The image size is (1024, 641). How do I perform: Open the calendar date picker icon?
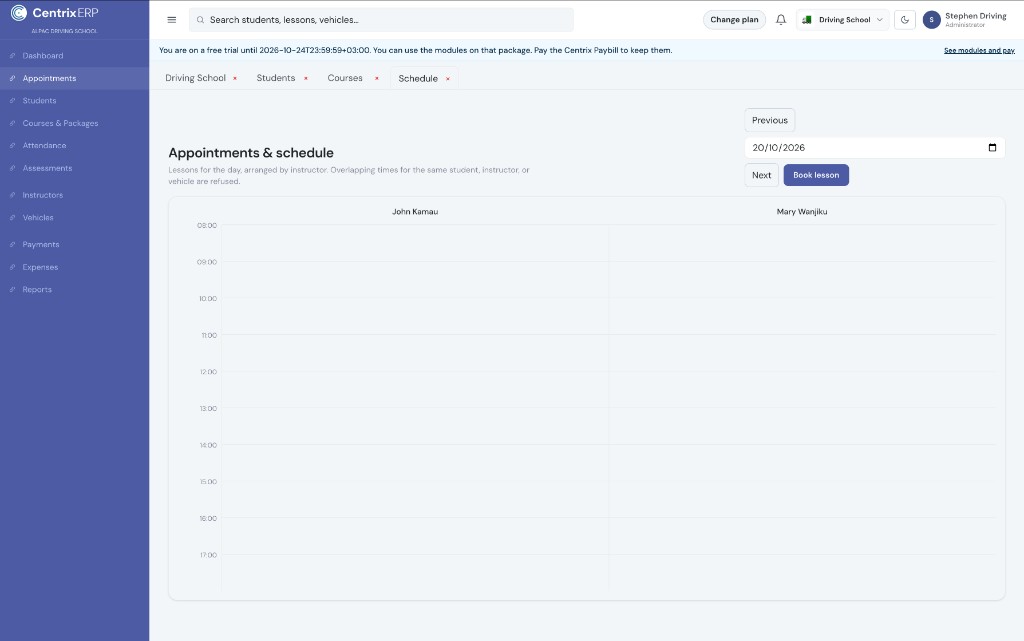click(x=992, y=148)
